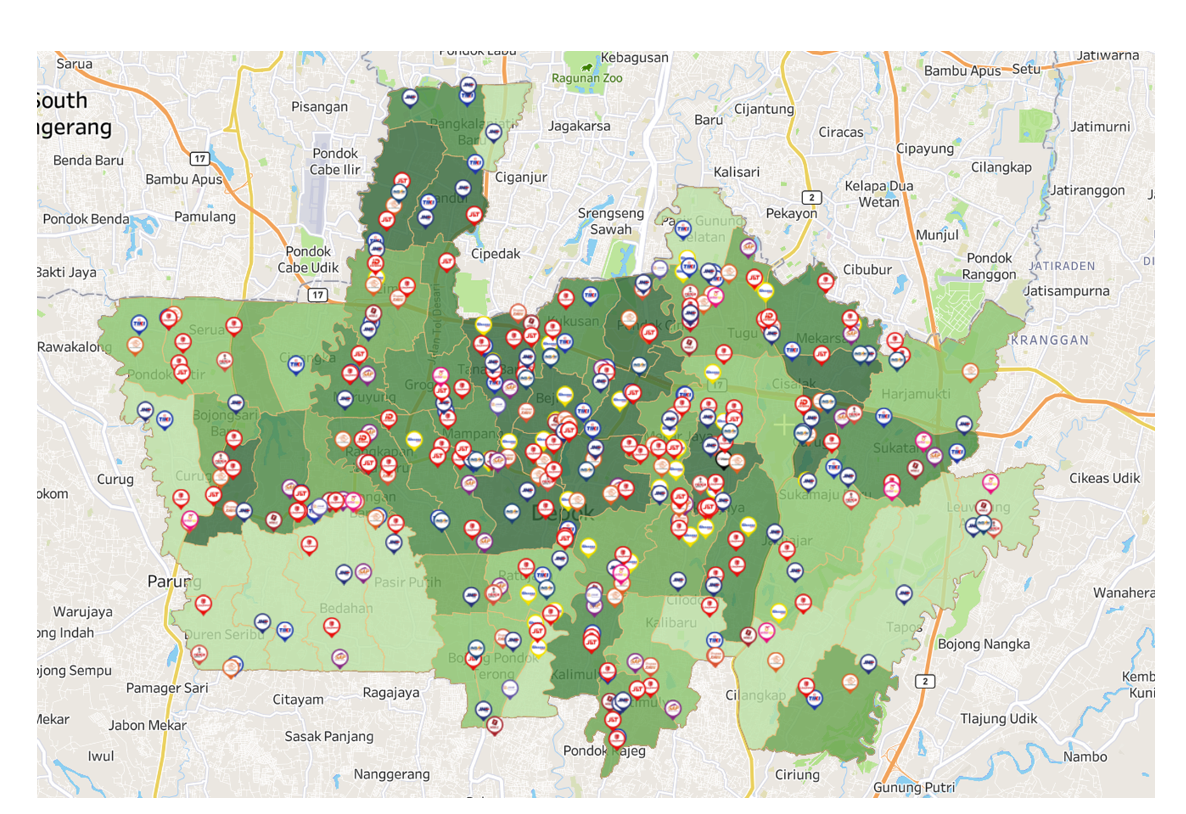
Task: Select J&T marker left of Cipedak label
Action: pyautogui.click(x=447, y=263)
